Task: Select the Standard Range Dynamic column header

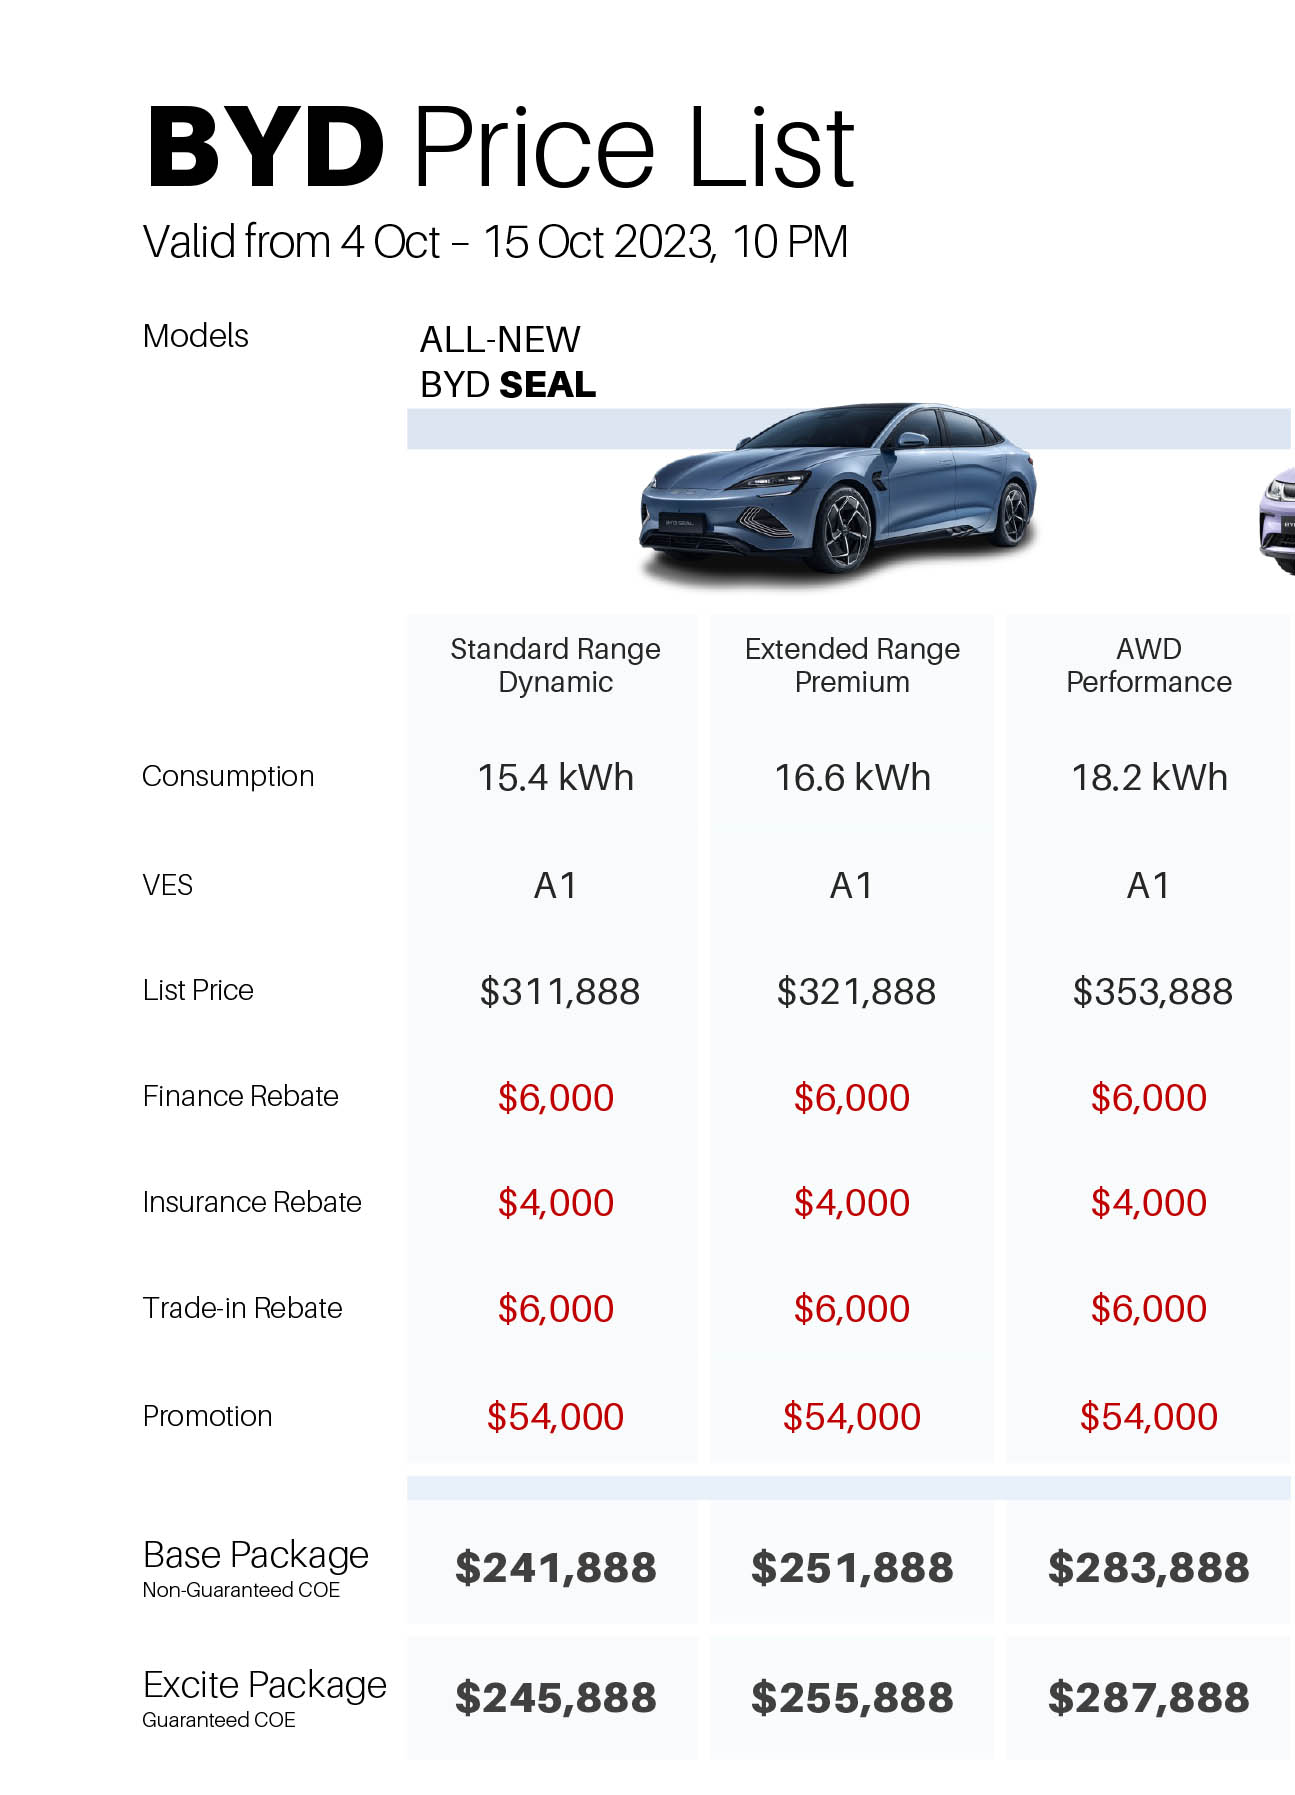Action: tap(555, 665)
